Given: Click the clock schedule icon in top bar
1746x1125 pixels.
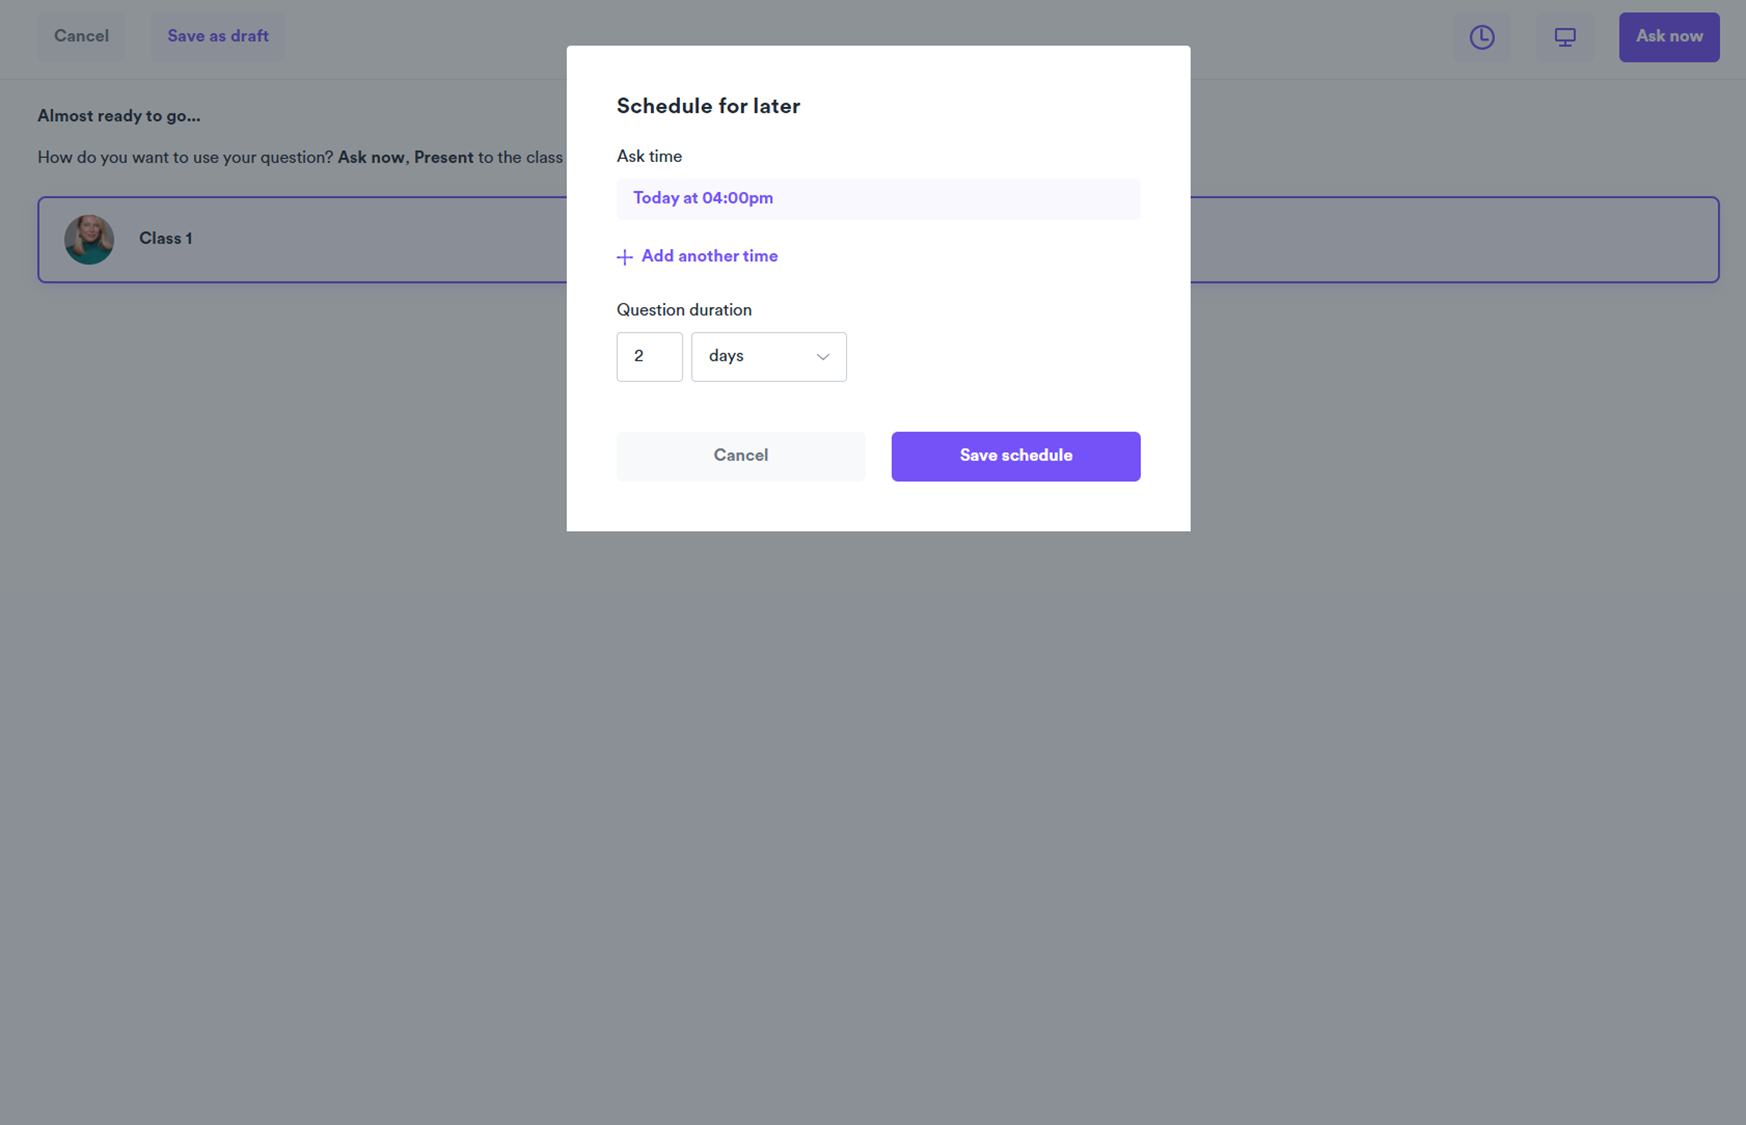Looking at the screenshot, I should (x=1481, y=37).
